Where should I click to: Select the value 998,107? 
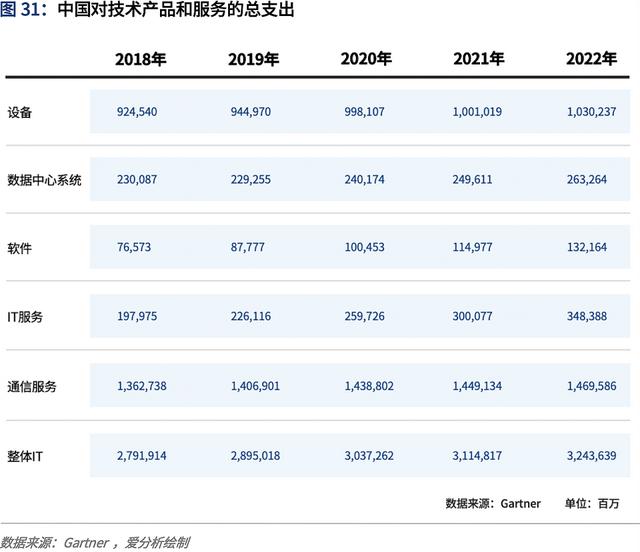364,111
